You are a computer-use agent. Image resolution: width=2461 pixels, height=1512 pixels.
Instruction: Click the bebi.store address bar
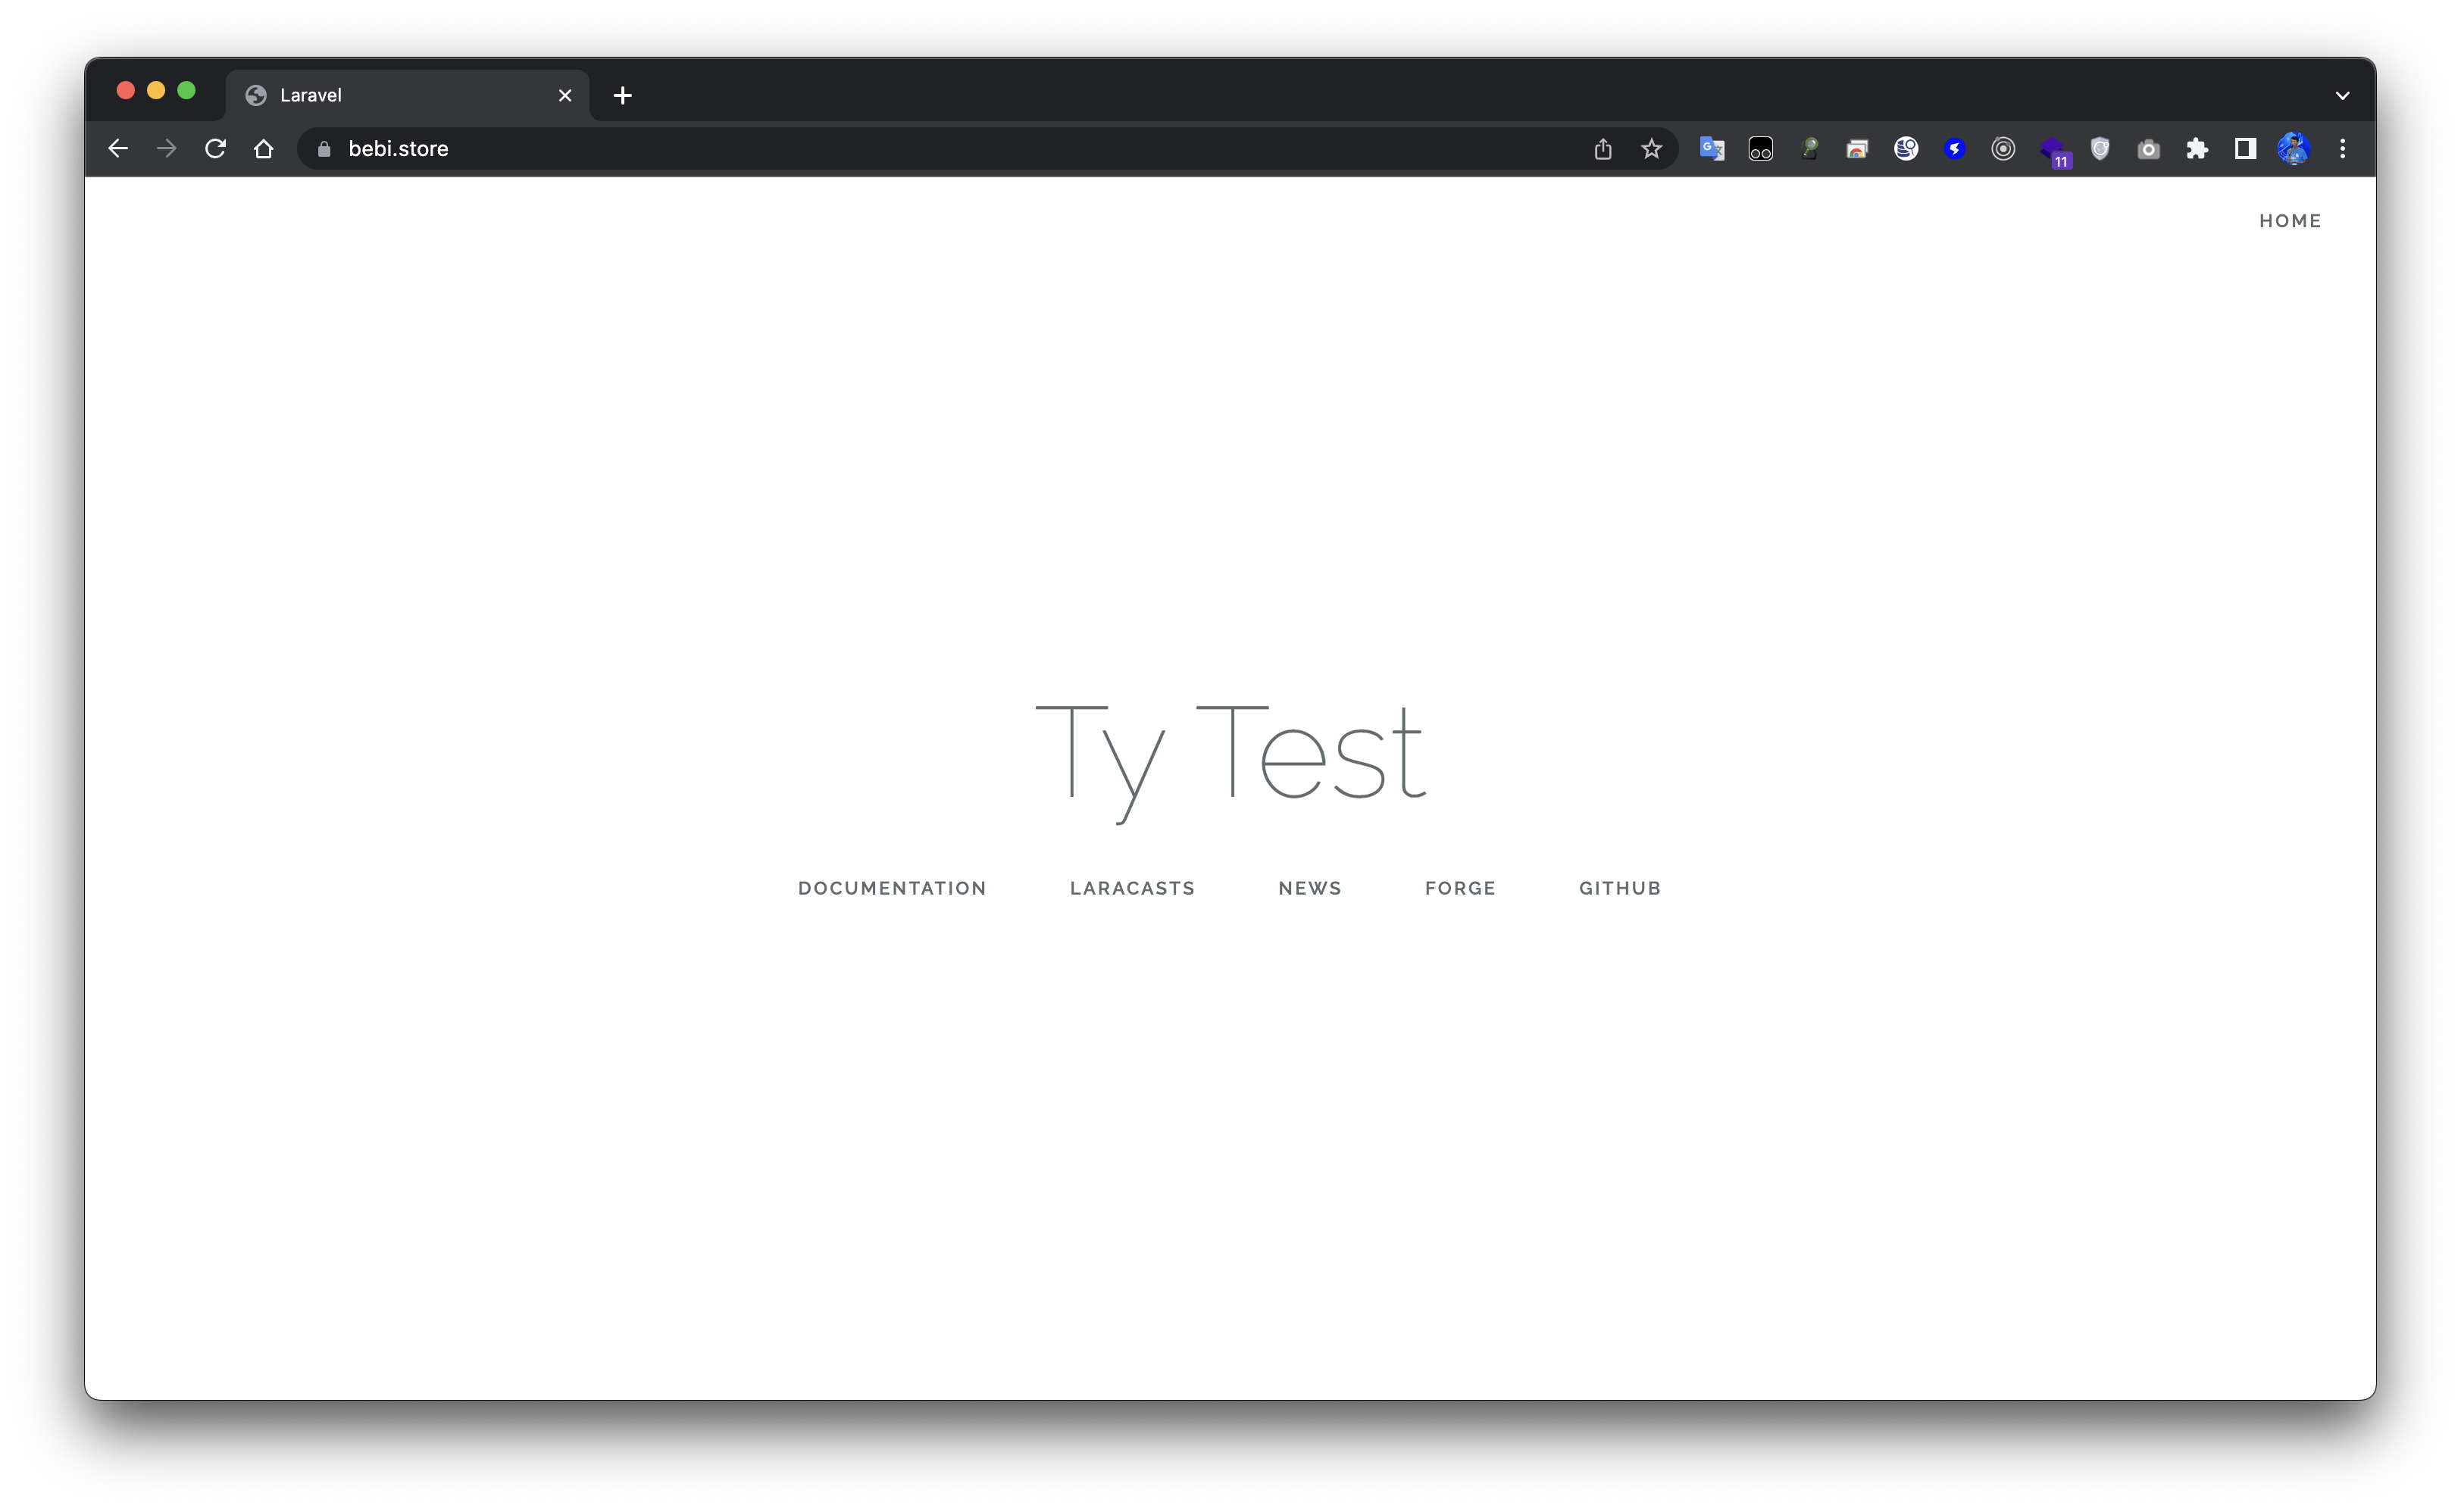(900, 149)
